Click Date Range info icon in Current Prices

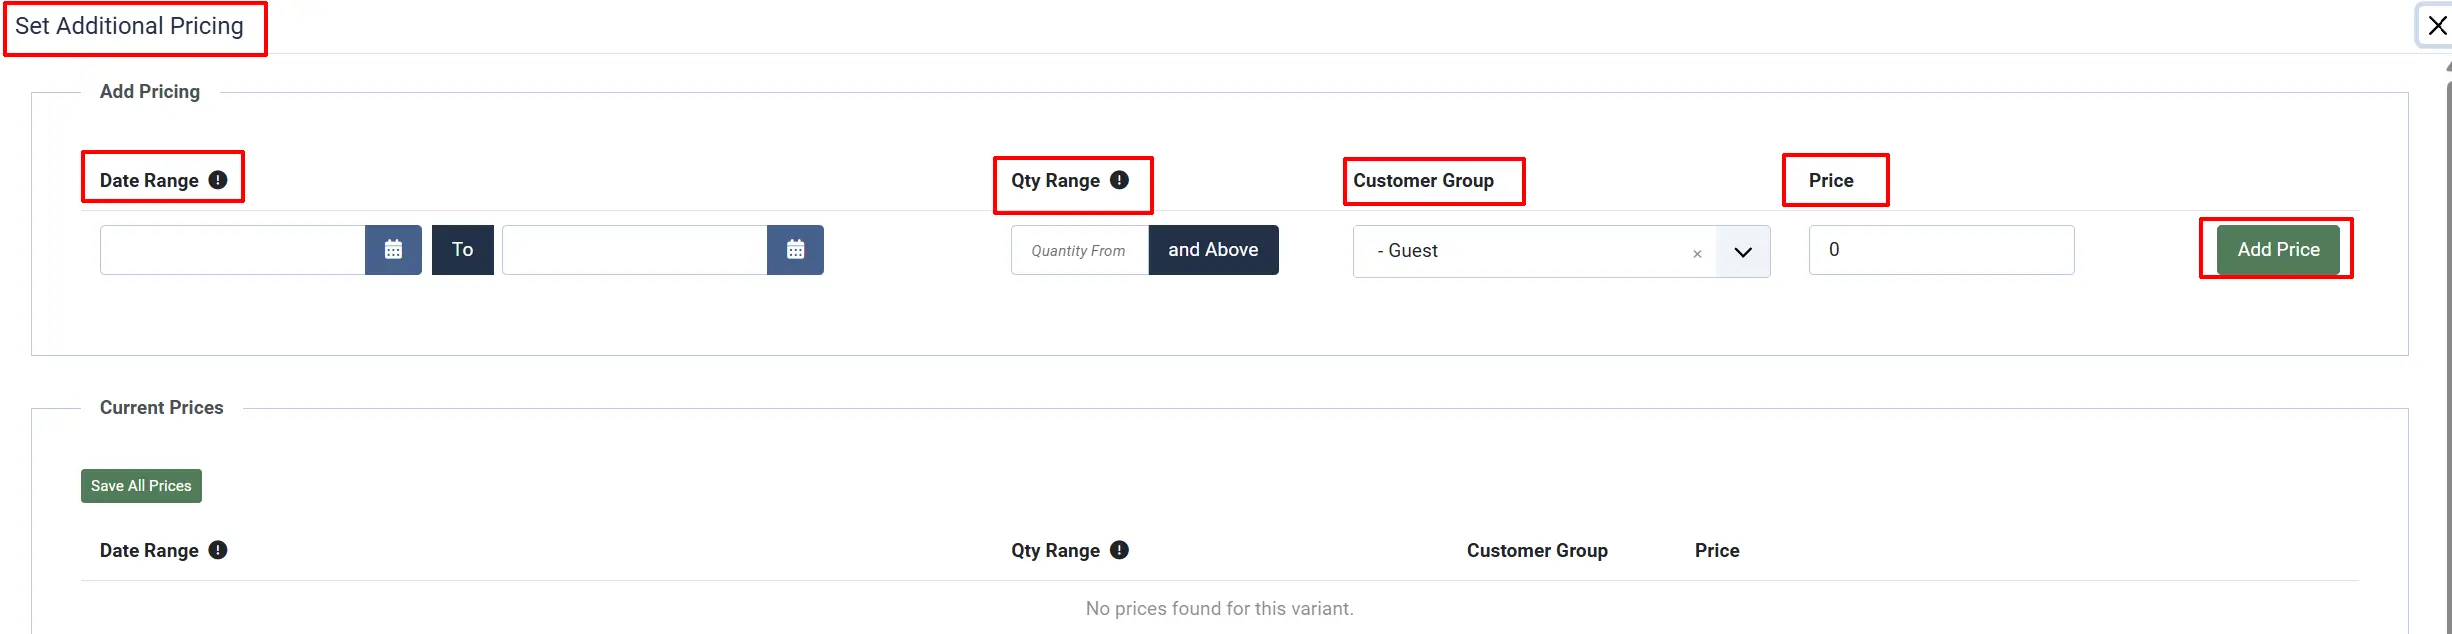(x=218, y=550)
